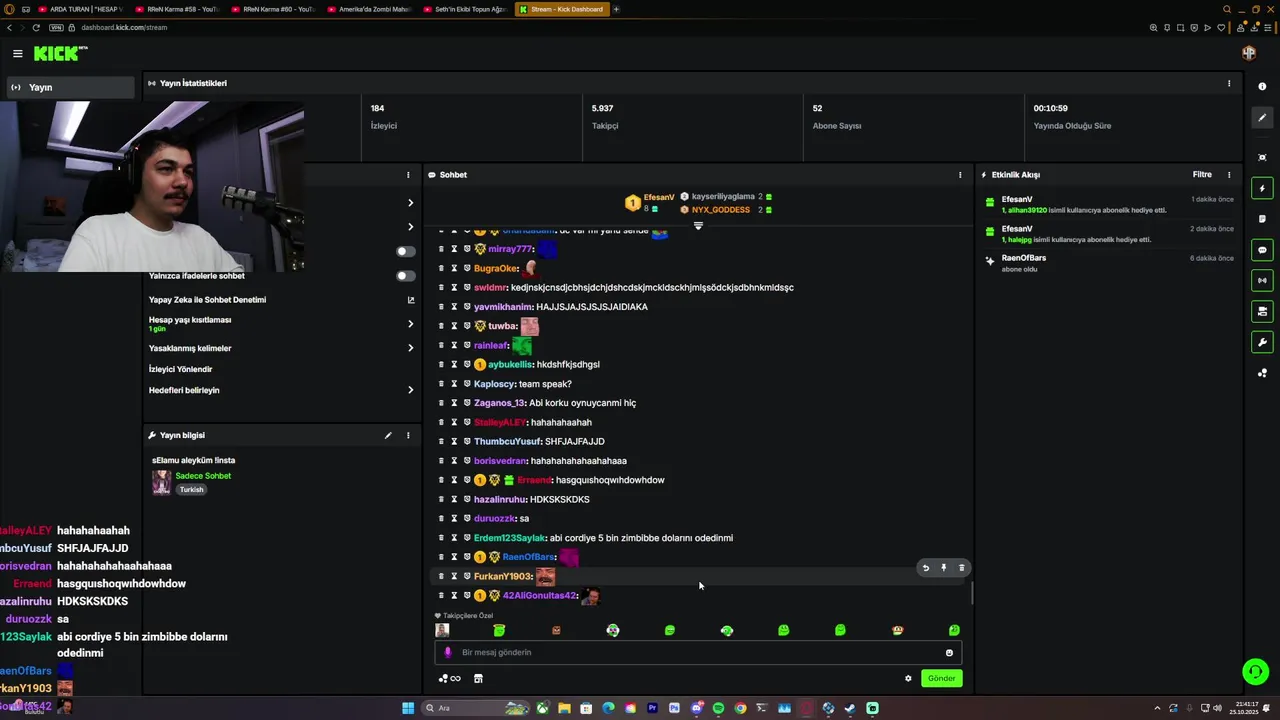
Task: Switch to RReN Karma #80 tab
Action: 272,9
